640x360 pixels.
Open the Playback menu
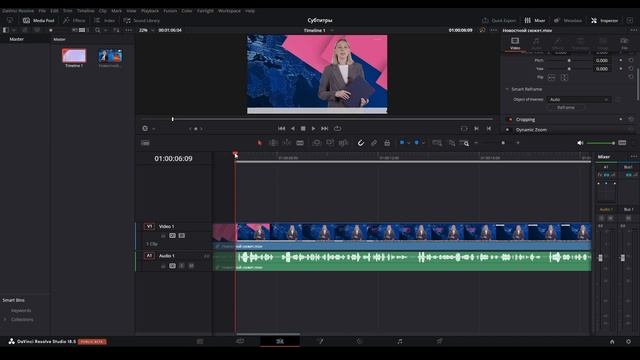click(150, 11)
